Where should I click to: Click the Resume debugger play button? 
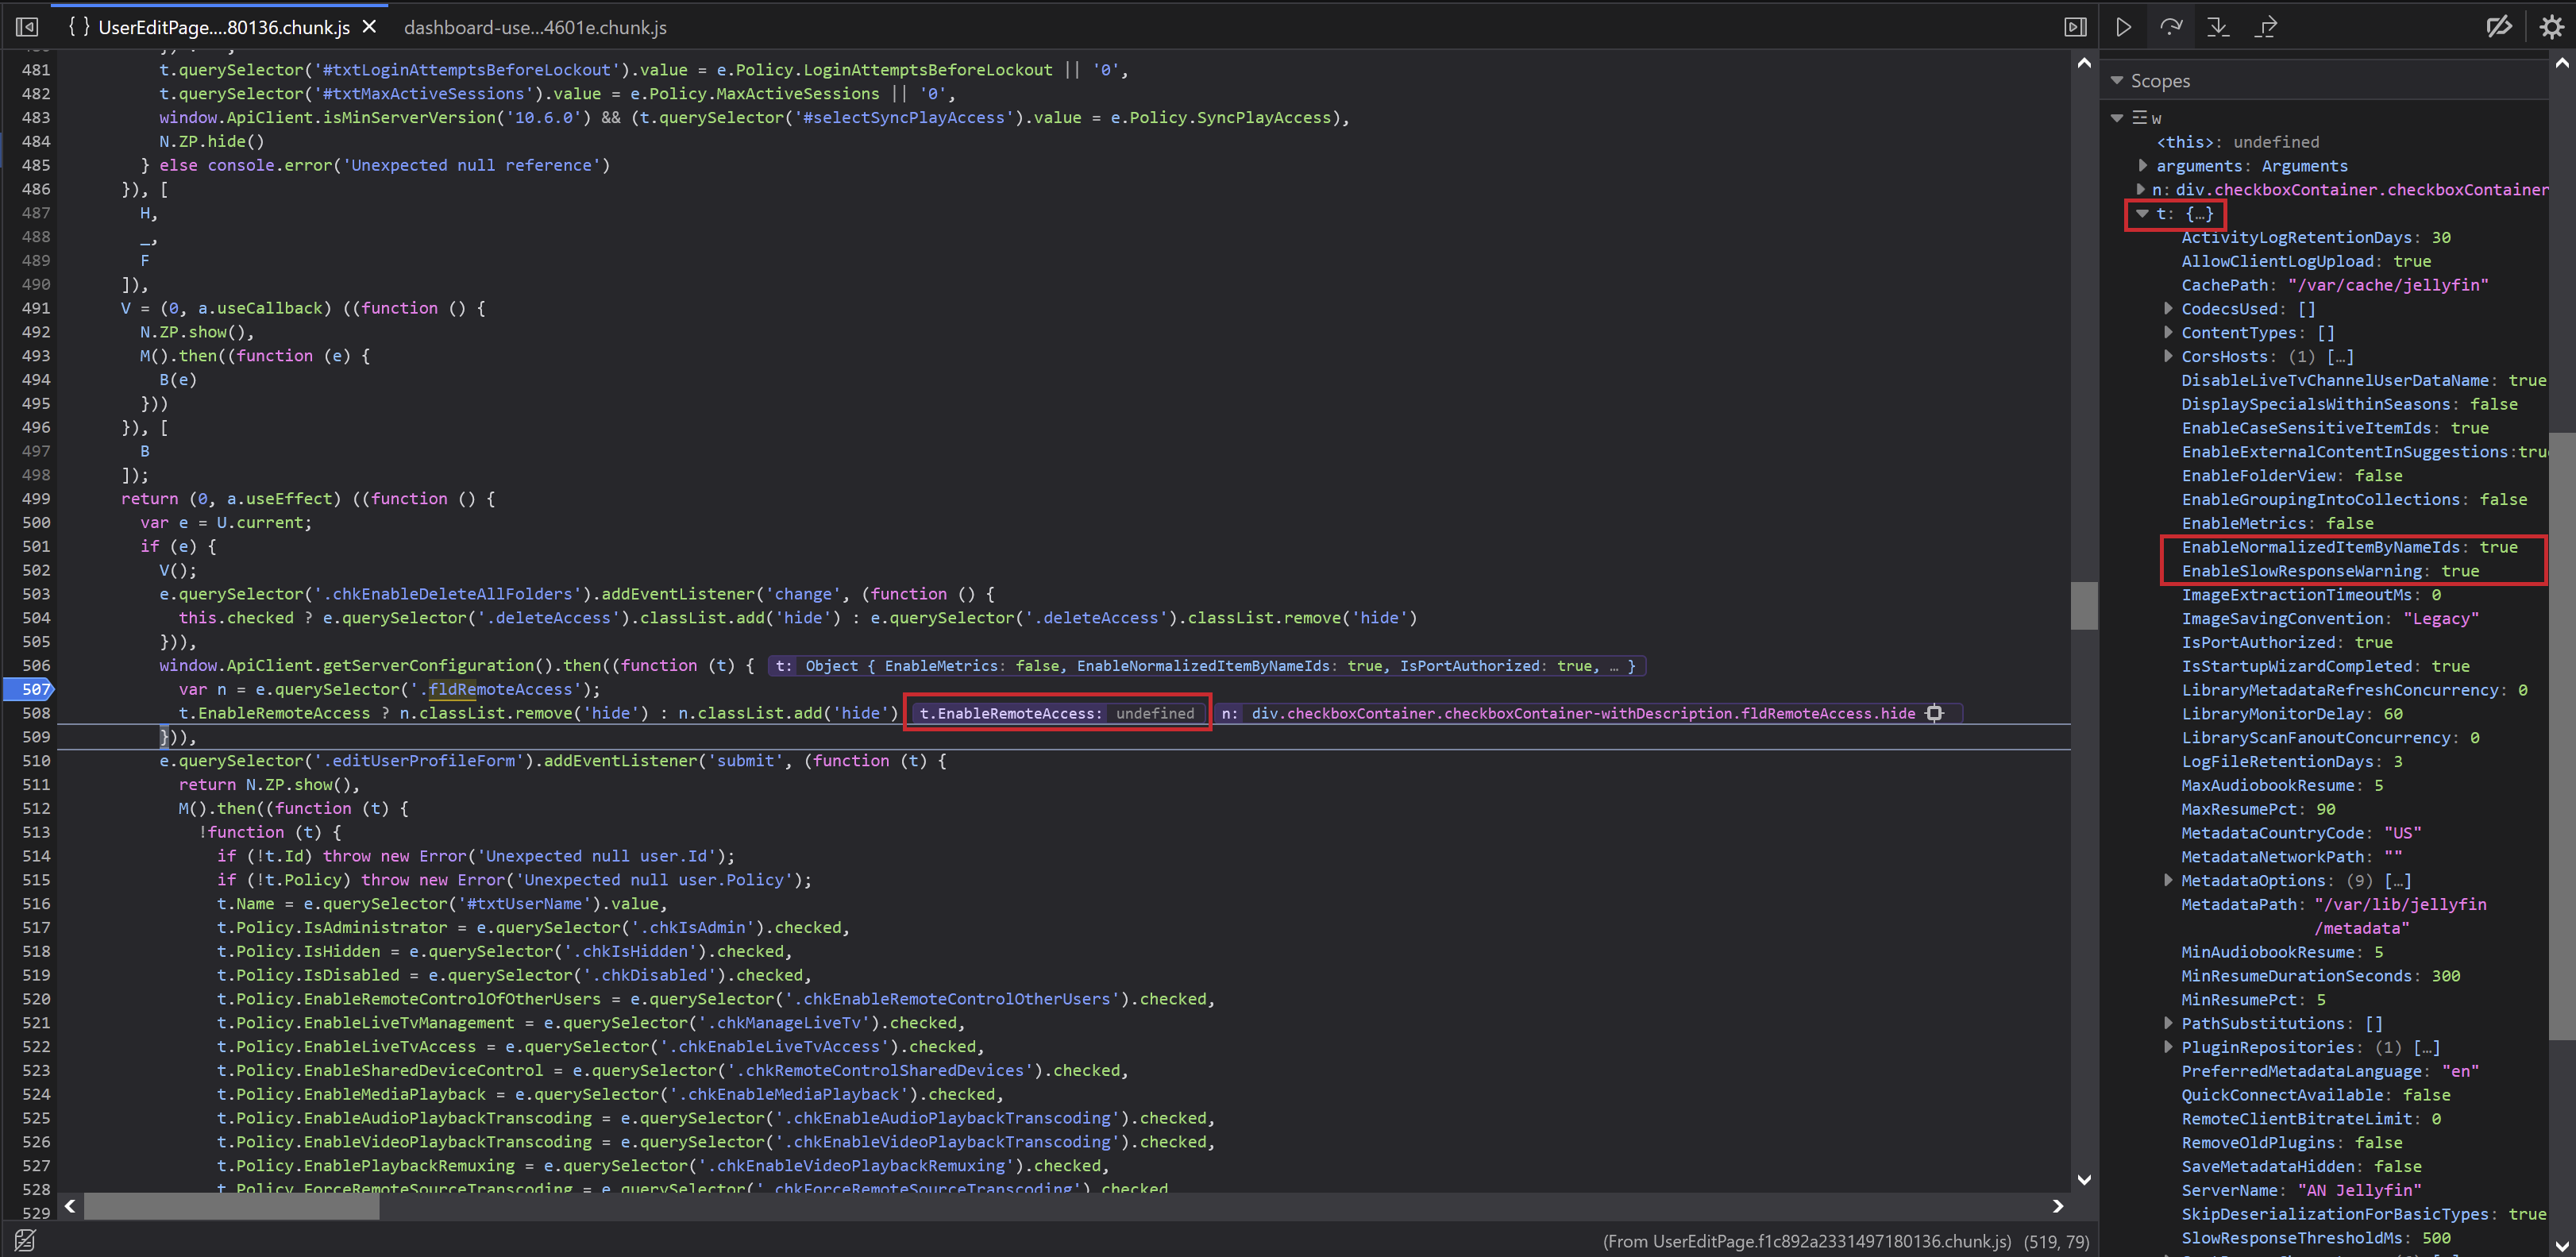click(2123, 27)
